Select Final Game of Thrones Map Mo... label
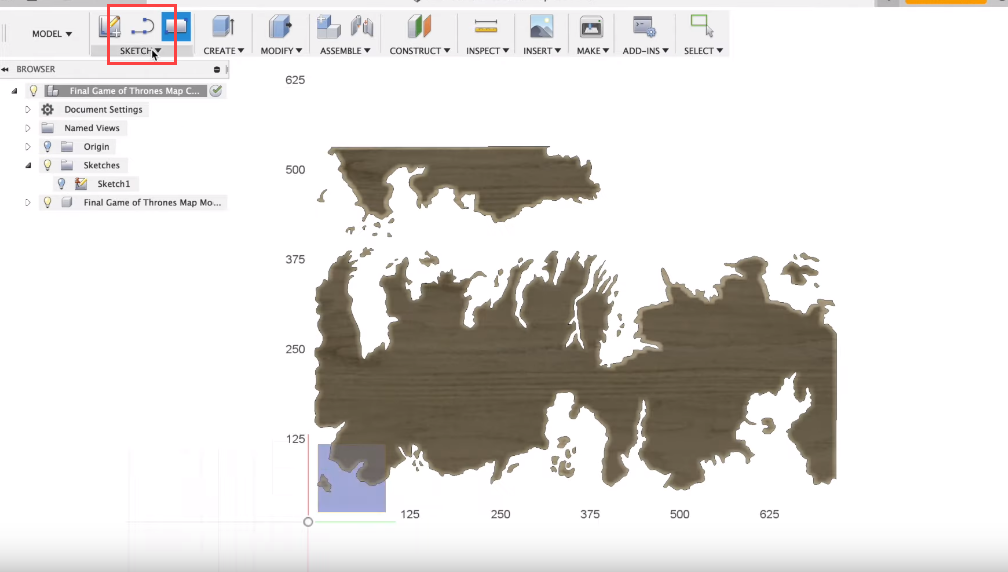This screenshot has height=572, width=1008. (x=152, y=202)
